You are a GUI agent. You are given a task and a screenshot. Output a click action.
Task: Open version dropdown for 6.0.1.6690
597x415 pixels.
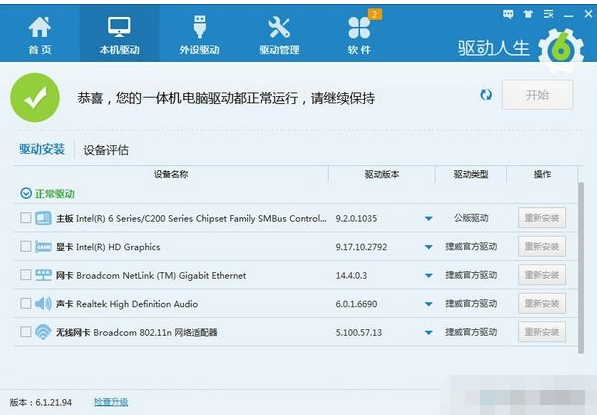click(429, 304)
